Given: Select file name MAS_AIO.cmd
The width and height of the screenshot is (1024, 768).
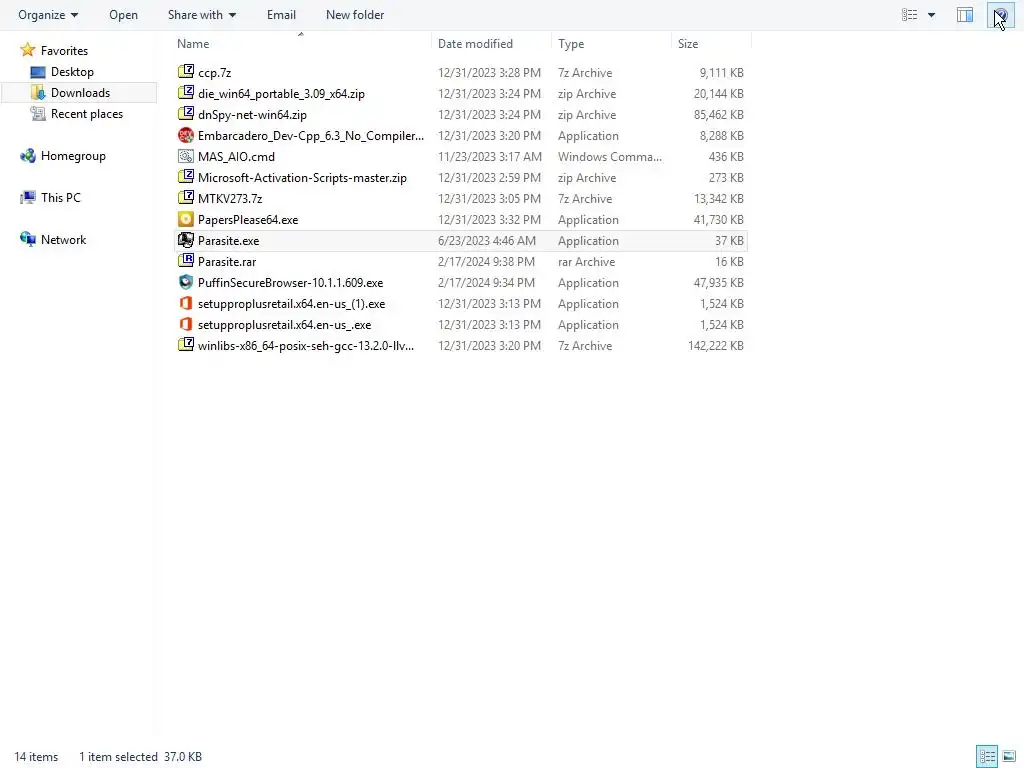Looking at the screenshot, I should click(236, 157).
